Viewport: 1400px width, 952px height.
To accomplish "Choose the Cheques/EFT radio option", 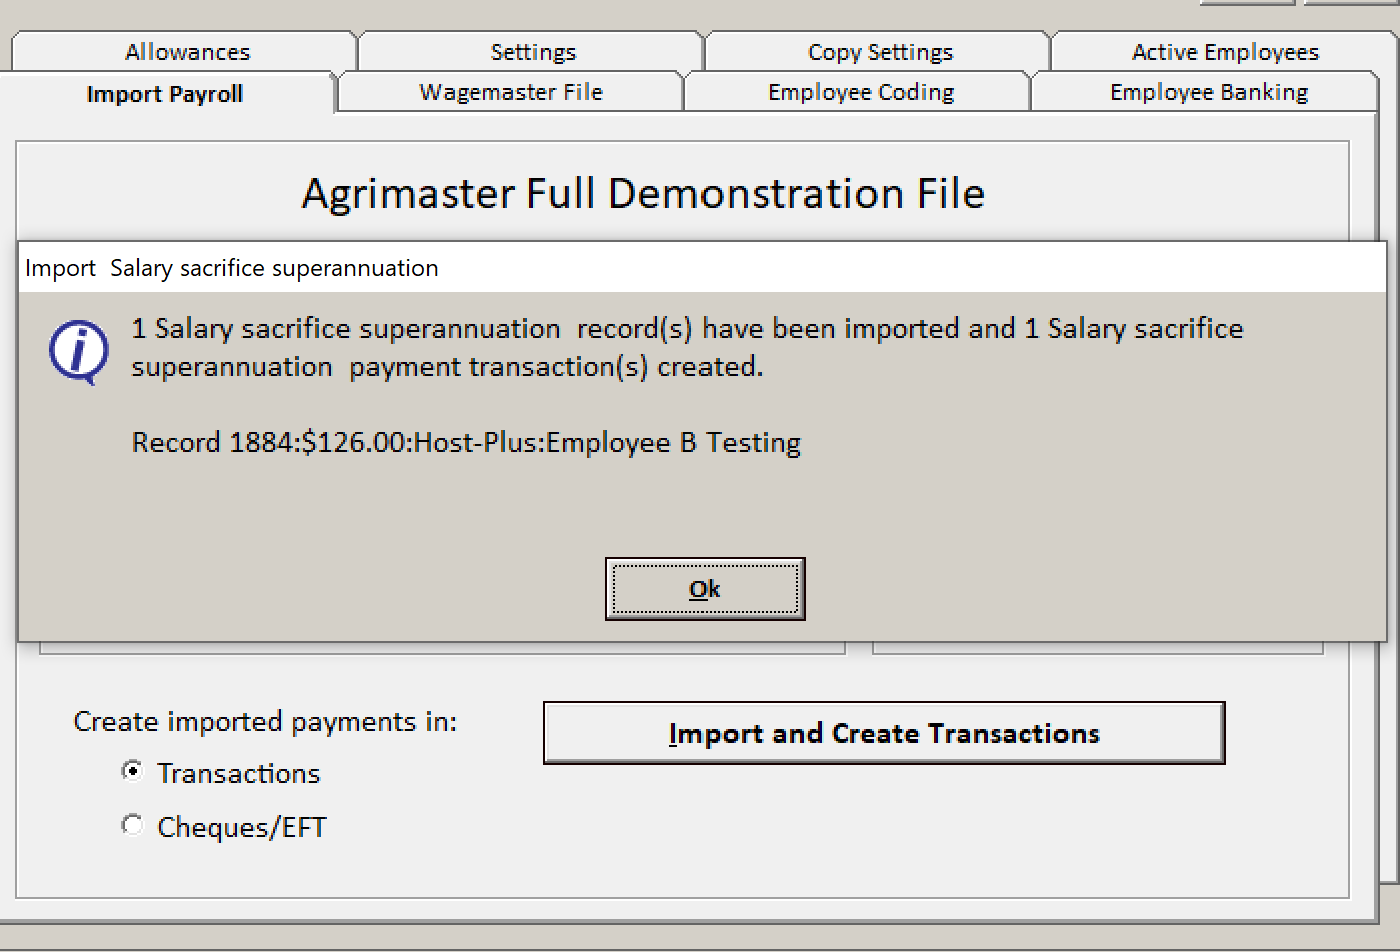I will [132, 825].
